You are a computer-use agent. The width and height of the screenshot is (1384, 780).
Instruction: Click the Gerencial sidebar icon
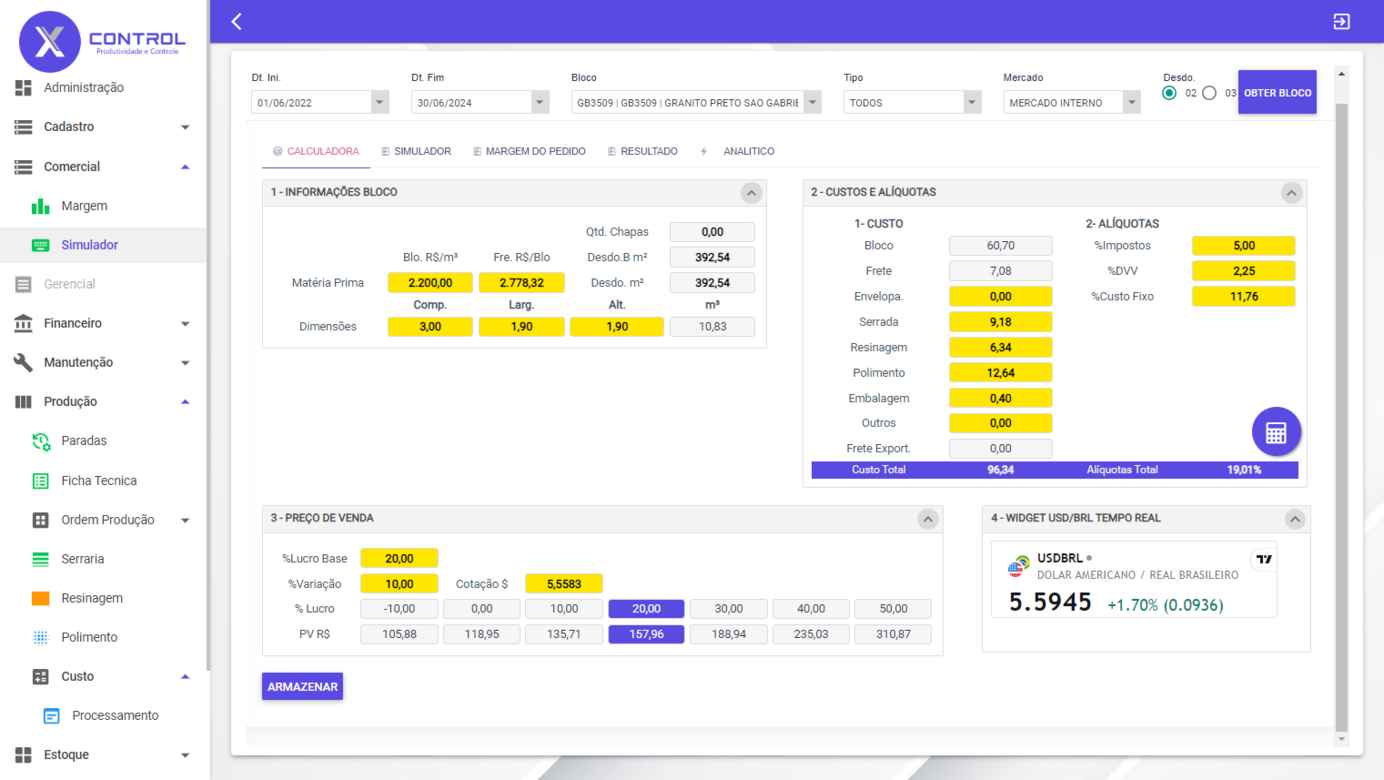coord(23,284)
